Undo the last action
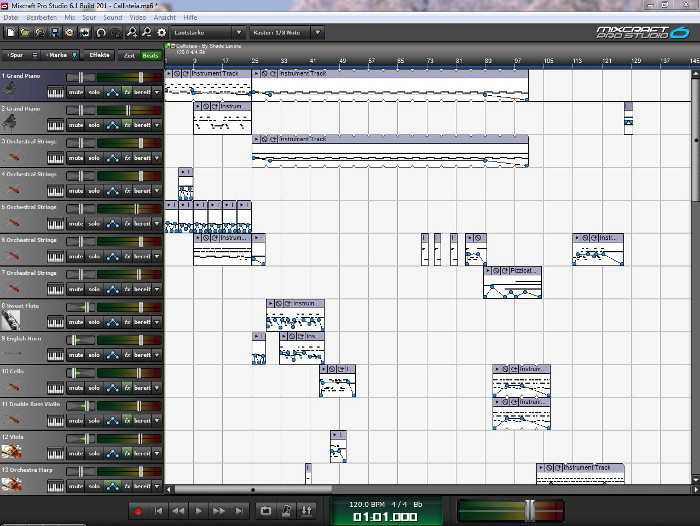The image size is (700, 526). click(x=101, y=33)
